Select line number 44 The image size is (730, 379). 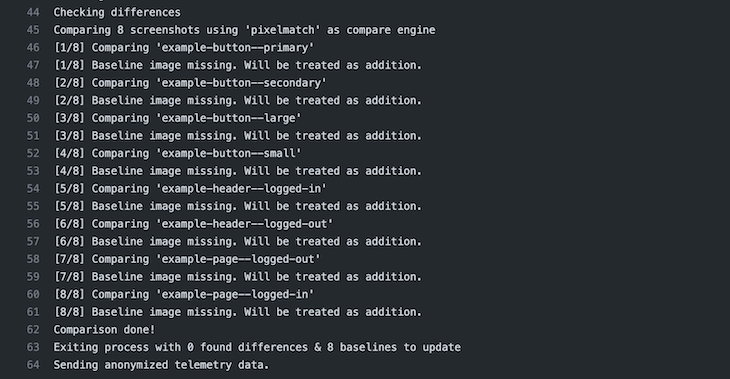(x=33, y=12)
